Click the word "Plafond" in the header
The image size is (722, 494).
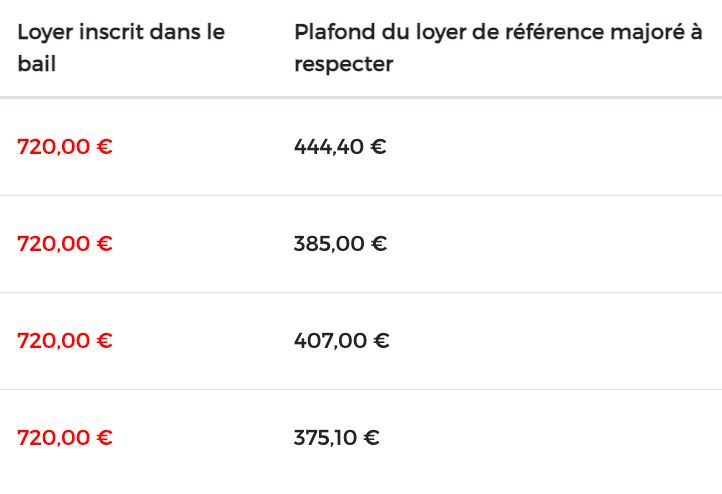coord(335,32)
